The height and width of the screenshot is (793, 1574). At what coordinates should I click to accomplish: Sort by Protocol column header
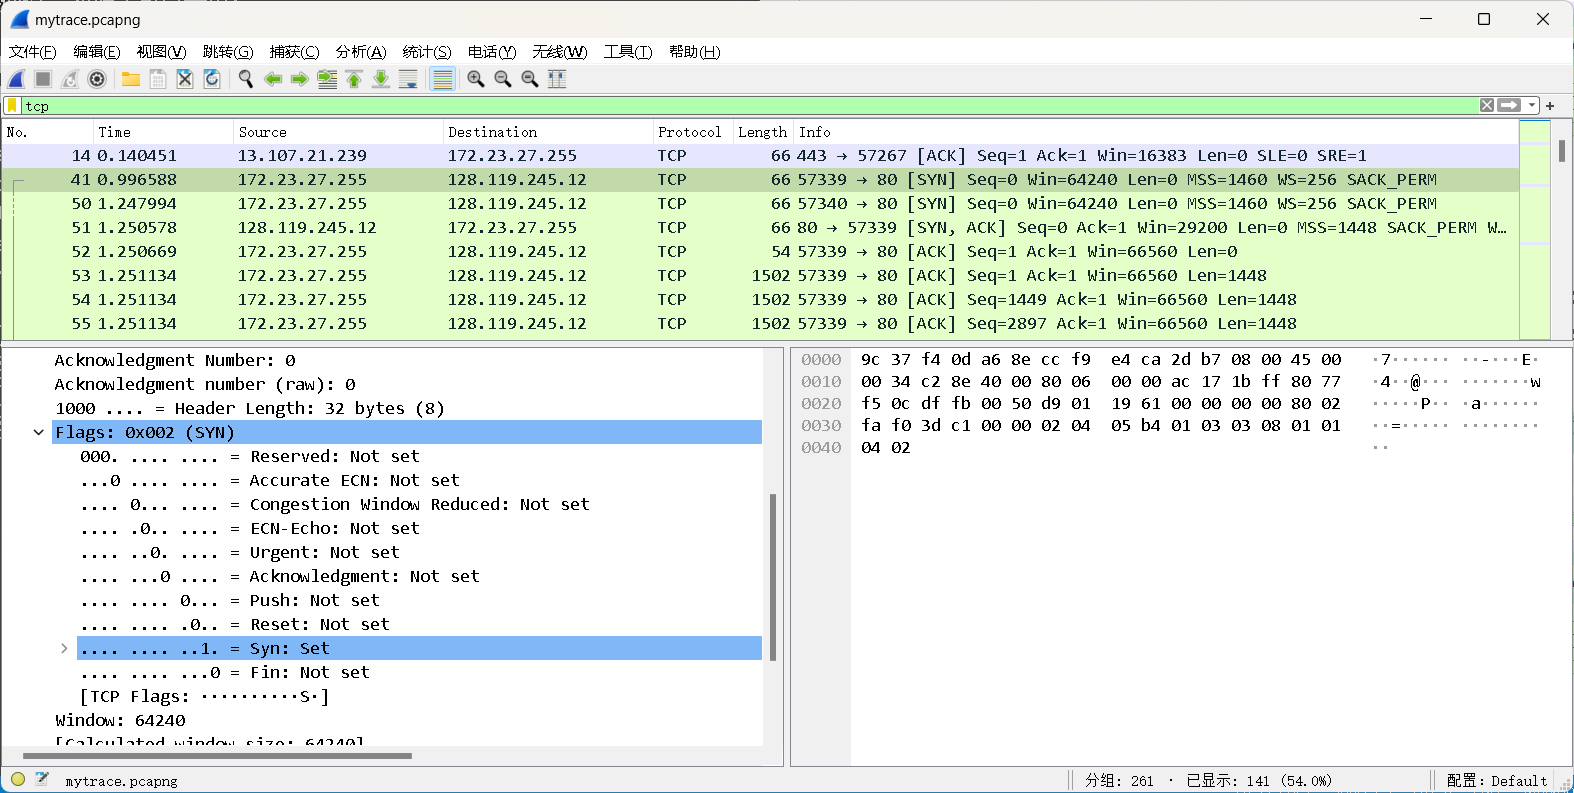point(693,132)
